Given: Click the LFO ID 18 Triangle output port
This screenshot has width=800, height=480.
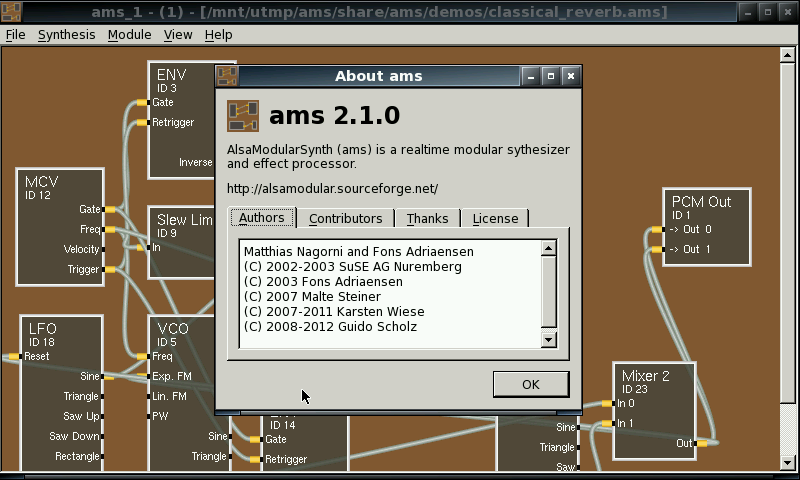Looking at the screenshot, I should point(103,396).
